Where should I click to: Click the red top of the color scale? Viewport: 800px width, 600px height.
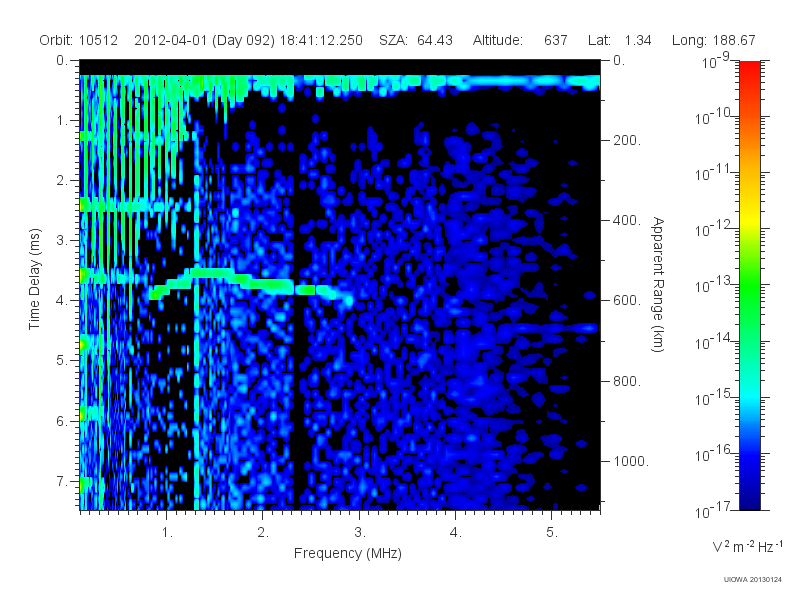749,71
